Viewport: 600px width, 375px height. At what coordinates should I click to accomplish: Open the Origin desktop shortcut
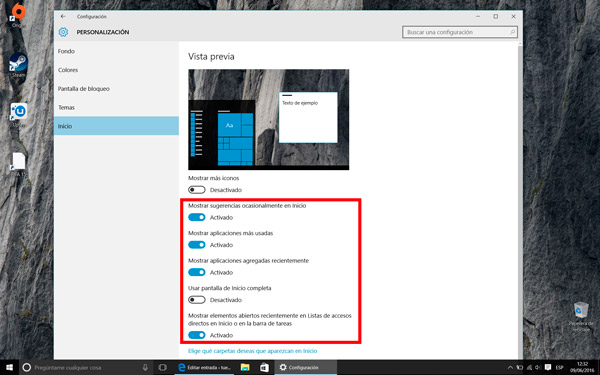point(18,15)
